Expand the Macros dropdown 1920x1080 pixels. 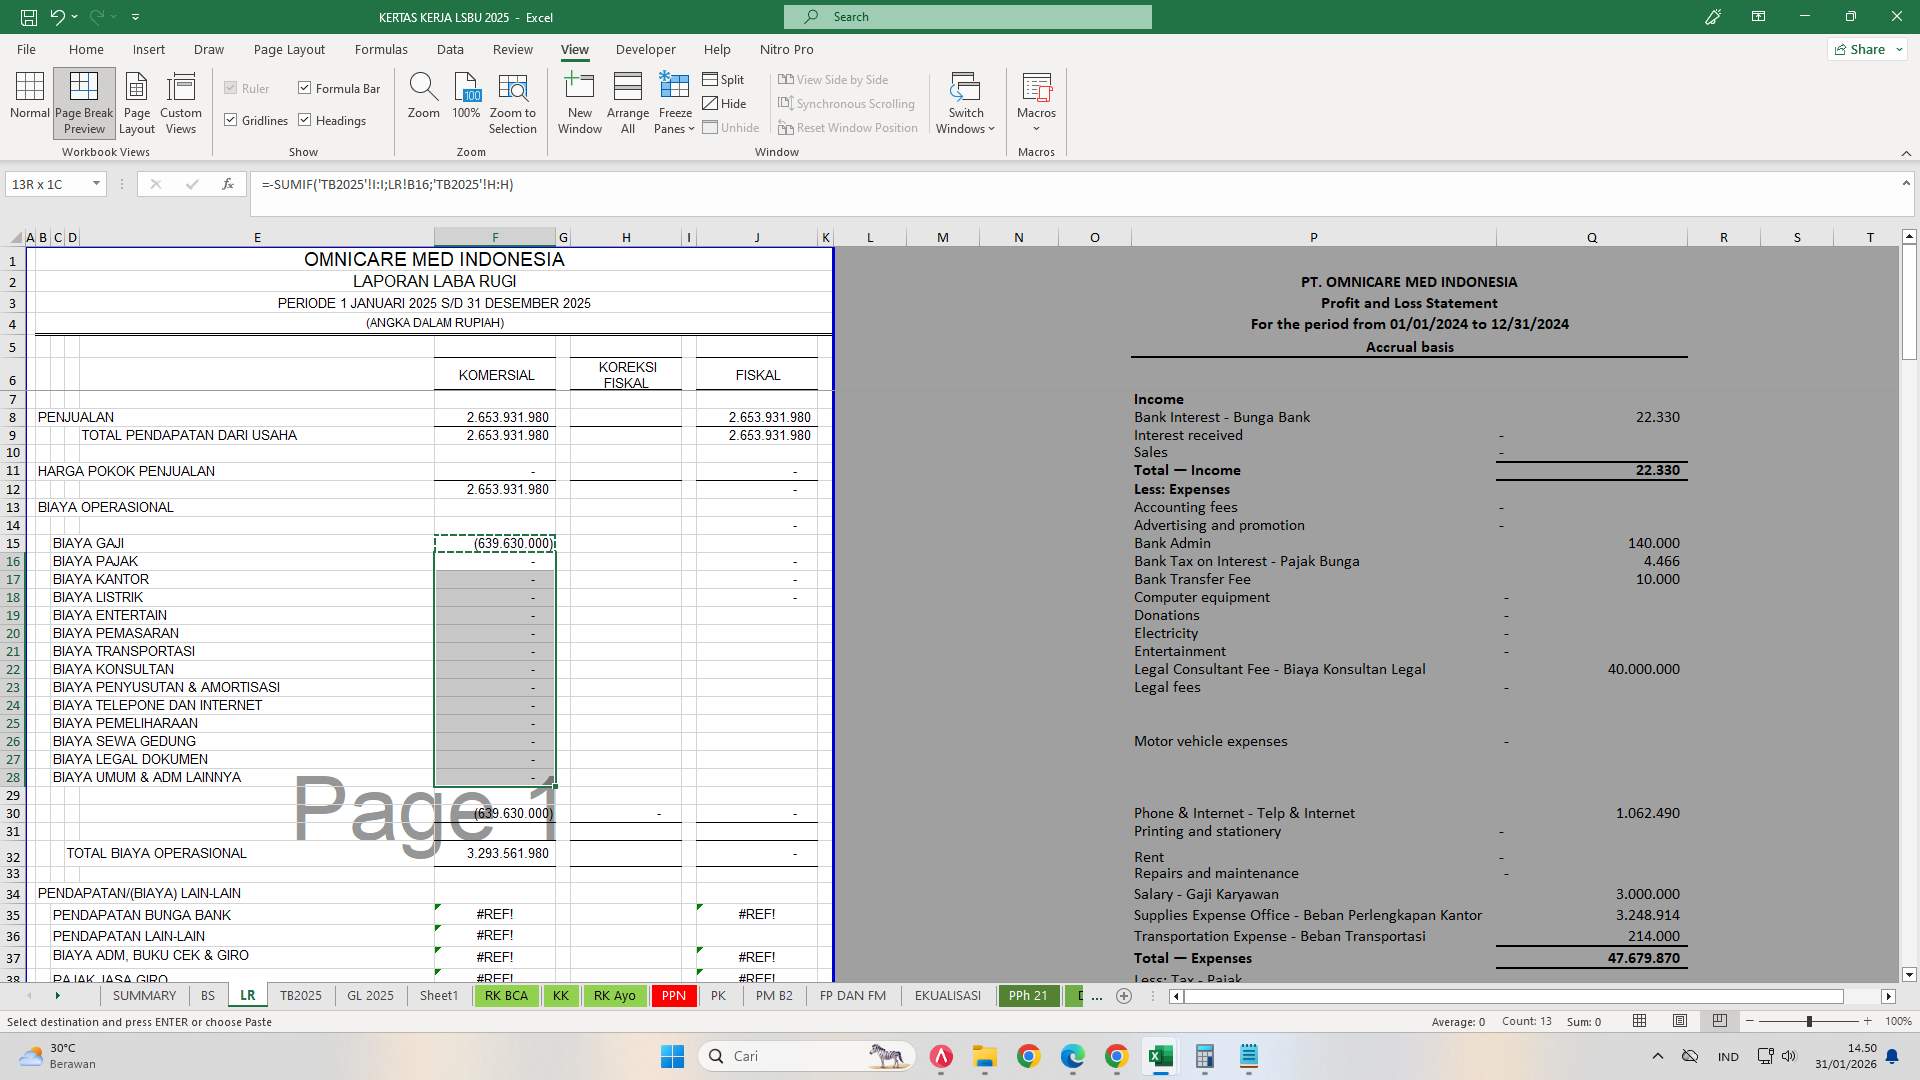pos(1036,100)
